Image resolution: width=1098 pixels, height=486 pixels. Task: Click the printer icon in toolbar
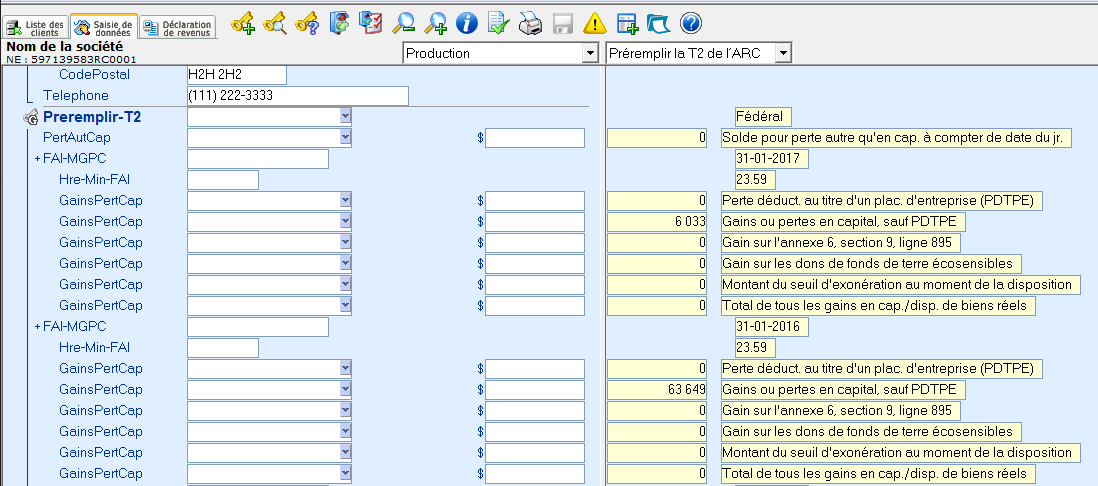531,23
